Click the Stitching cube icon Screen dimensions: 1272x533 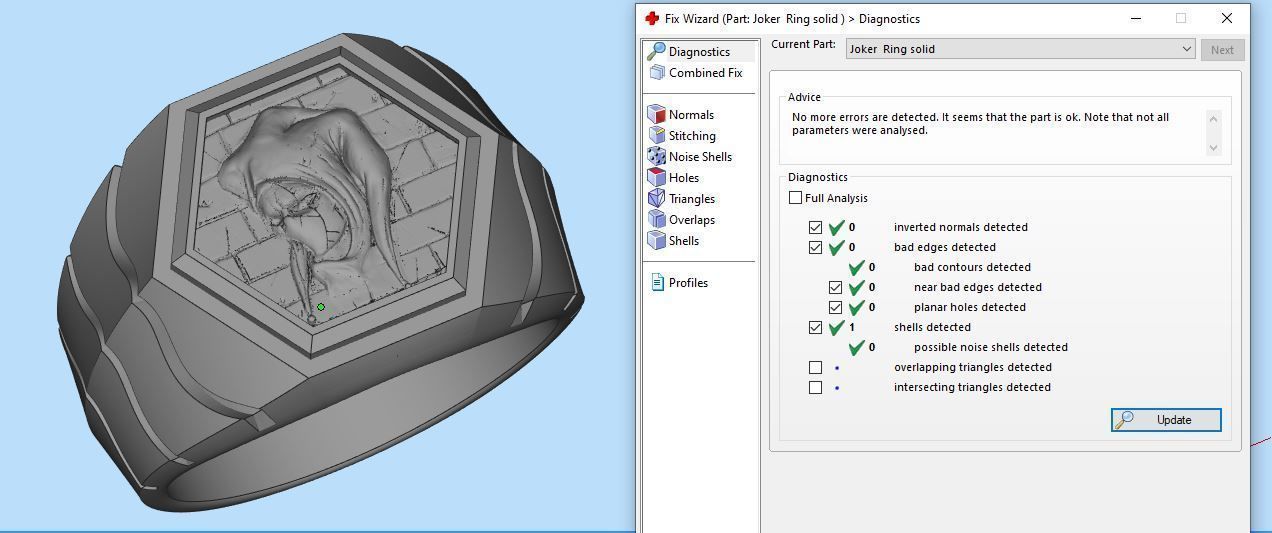pyautogui.click(x=656, y=135)
